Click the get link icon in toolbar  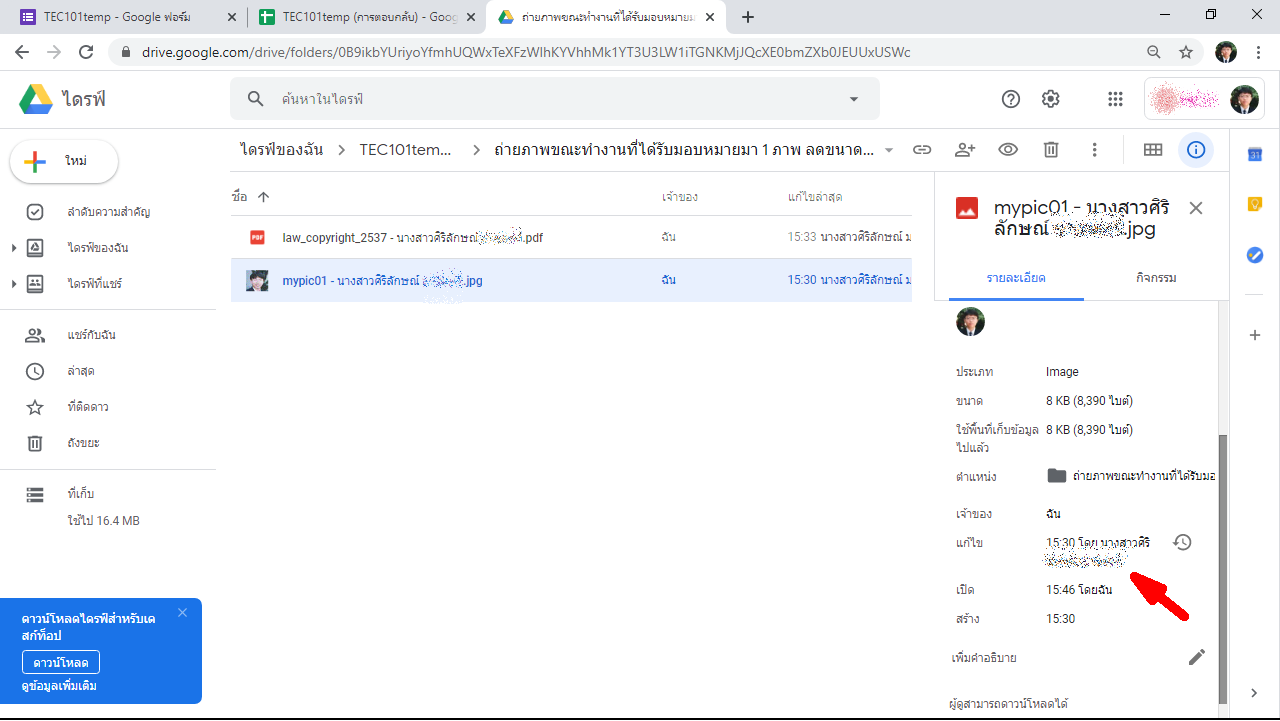[922, 150]
